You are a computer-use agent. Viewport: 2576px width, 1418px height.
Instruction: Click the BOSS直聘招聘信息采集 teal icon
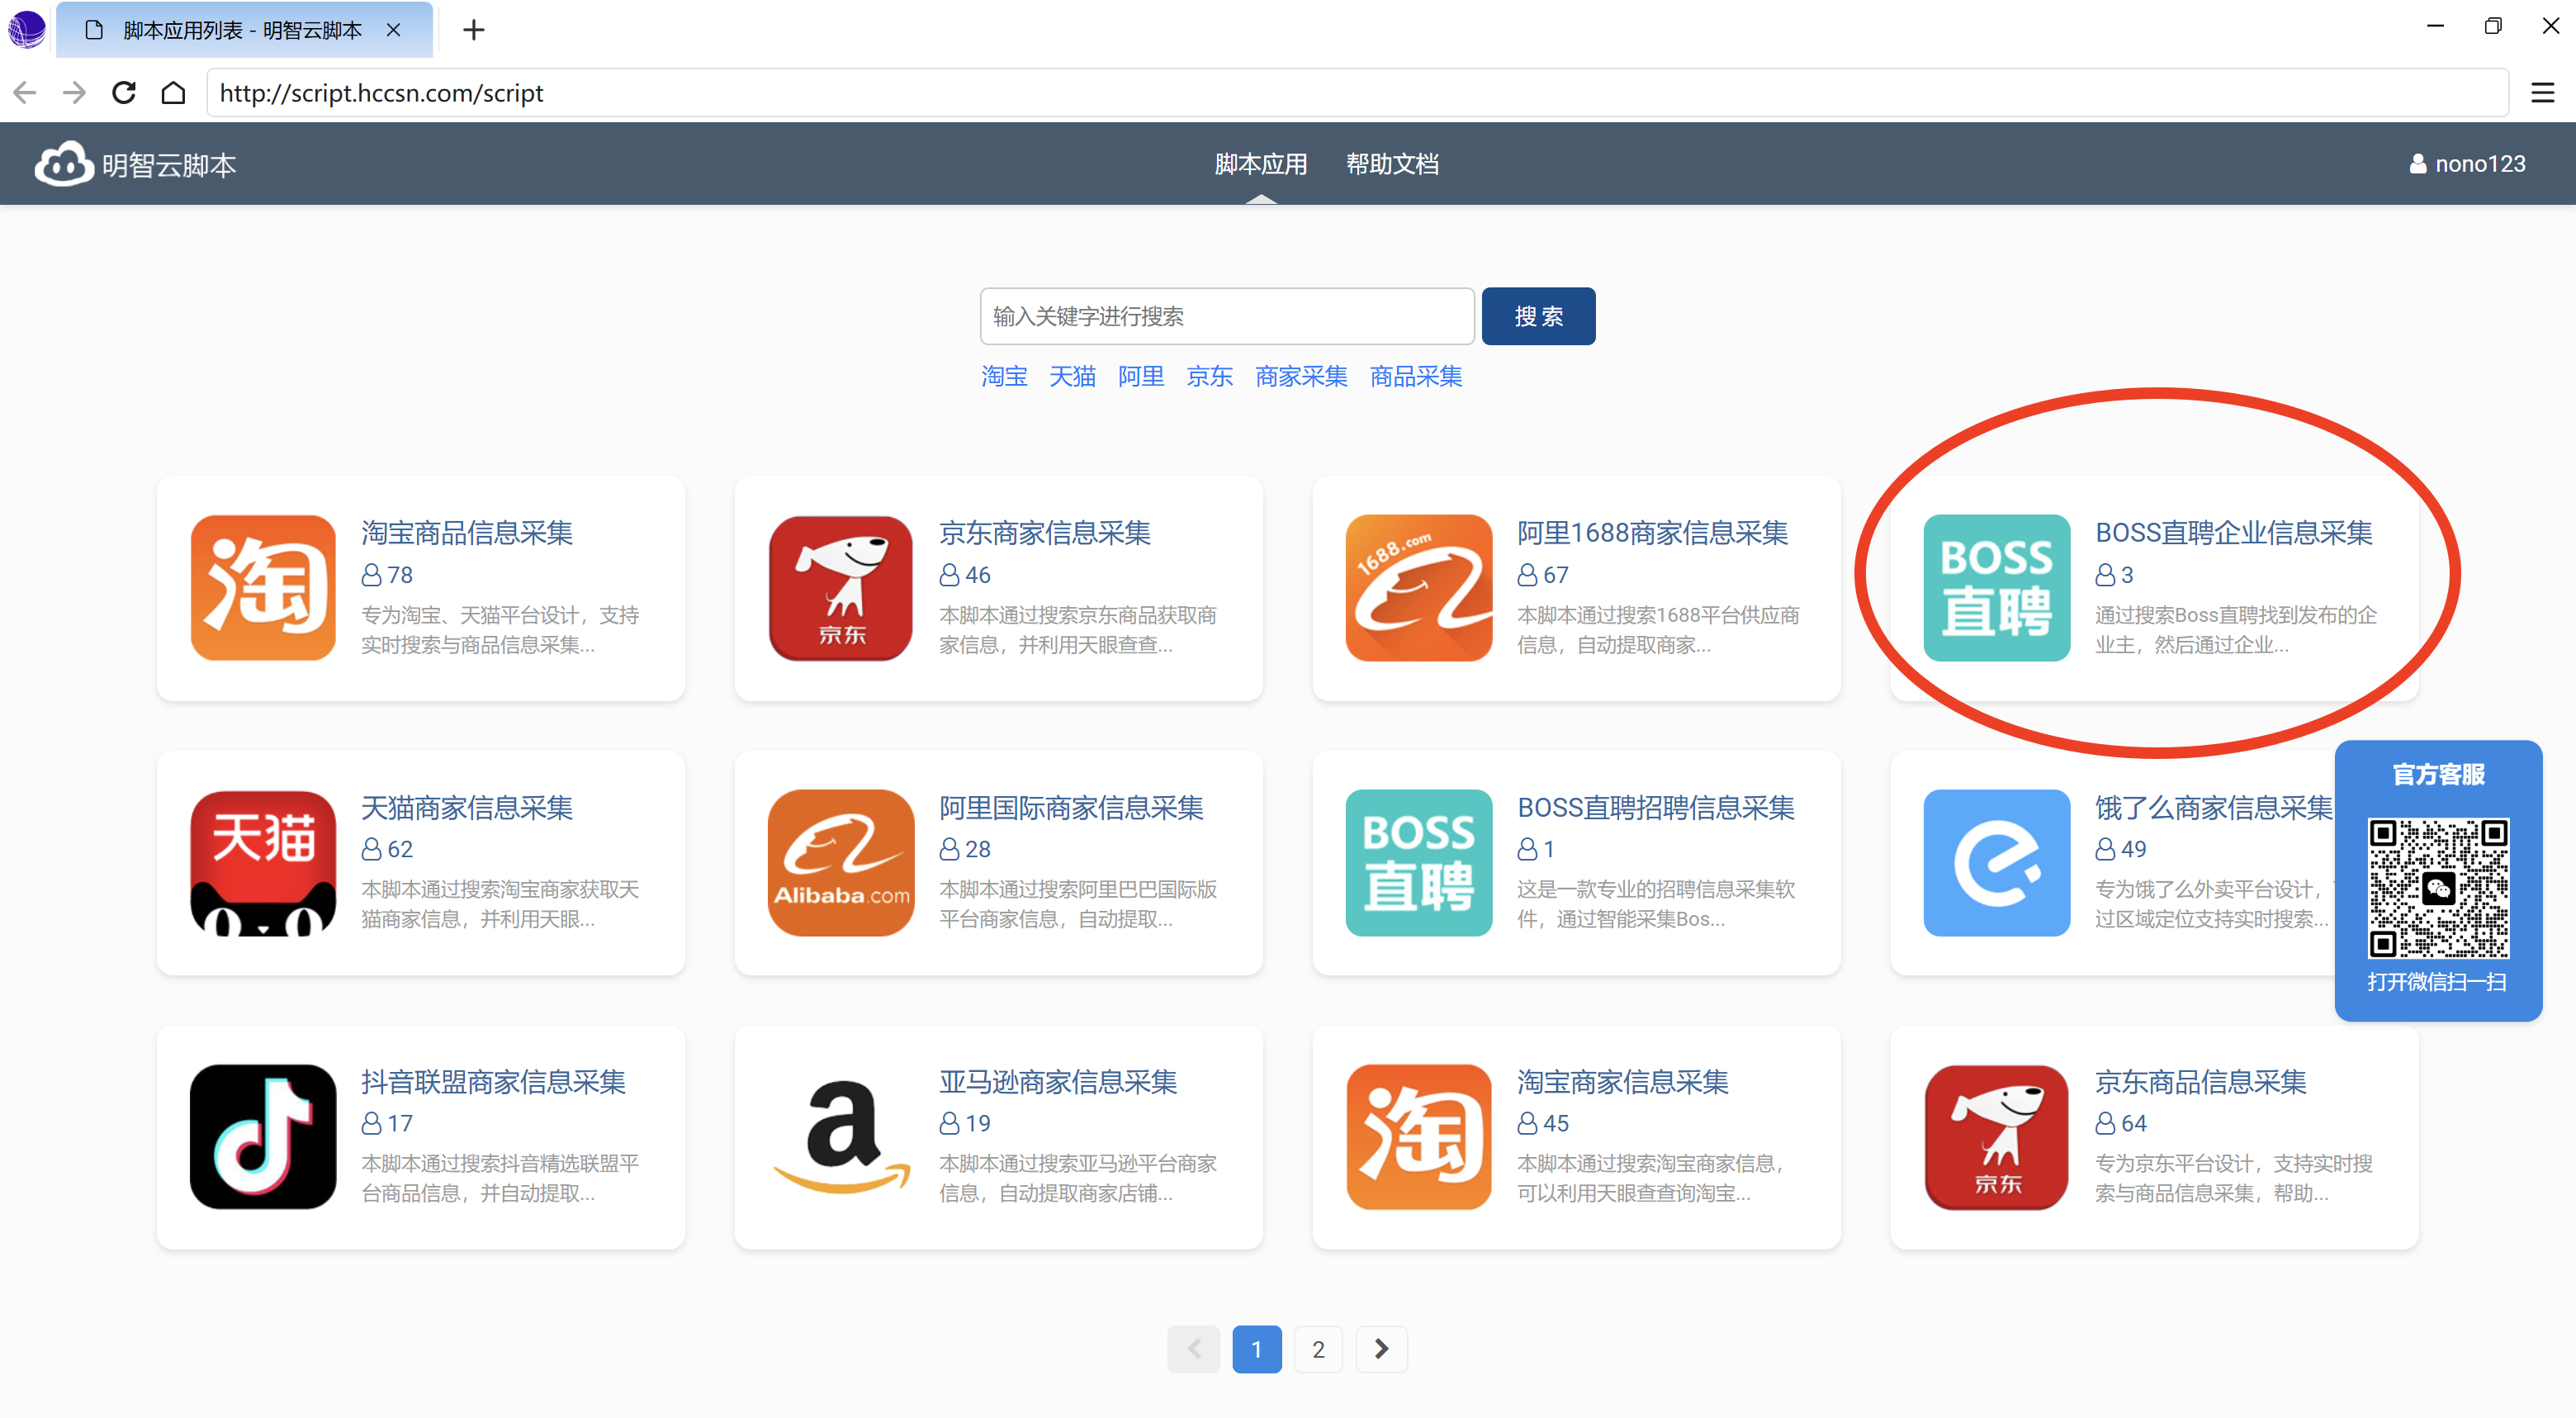point(1419,863)
